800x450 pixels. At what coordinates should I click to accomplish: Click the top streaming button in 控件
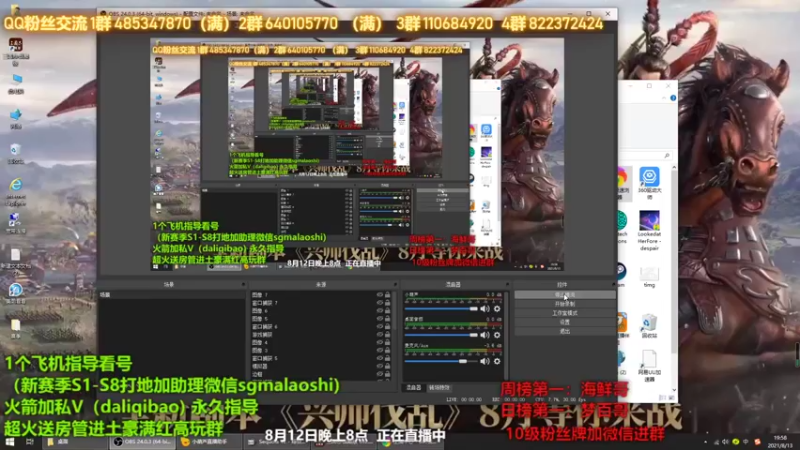pos(564,295)
